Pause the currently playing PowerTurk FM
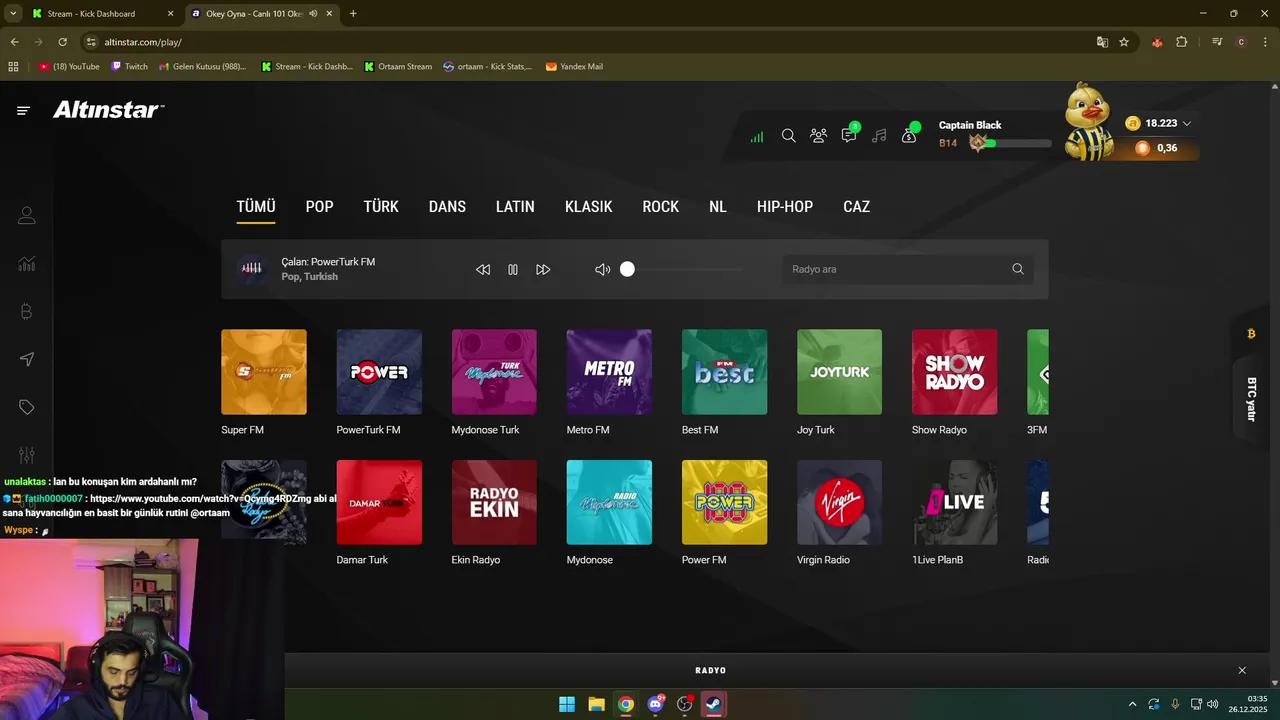 click(513, 269)
